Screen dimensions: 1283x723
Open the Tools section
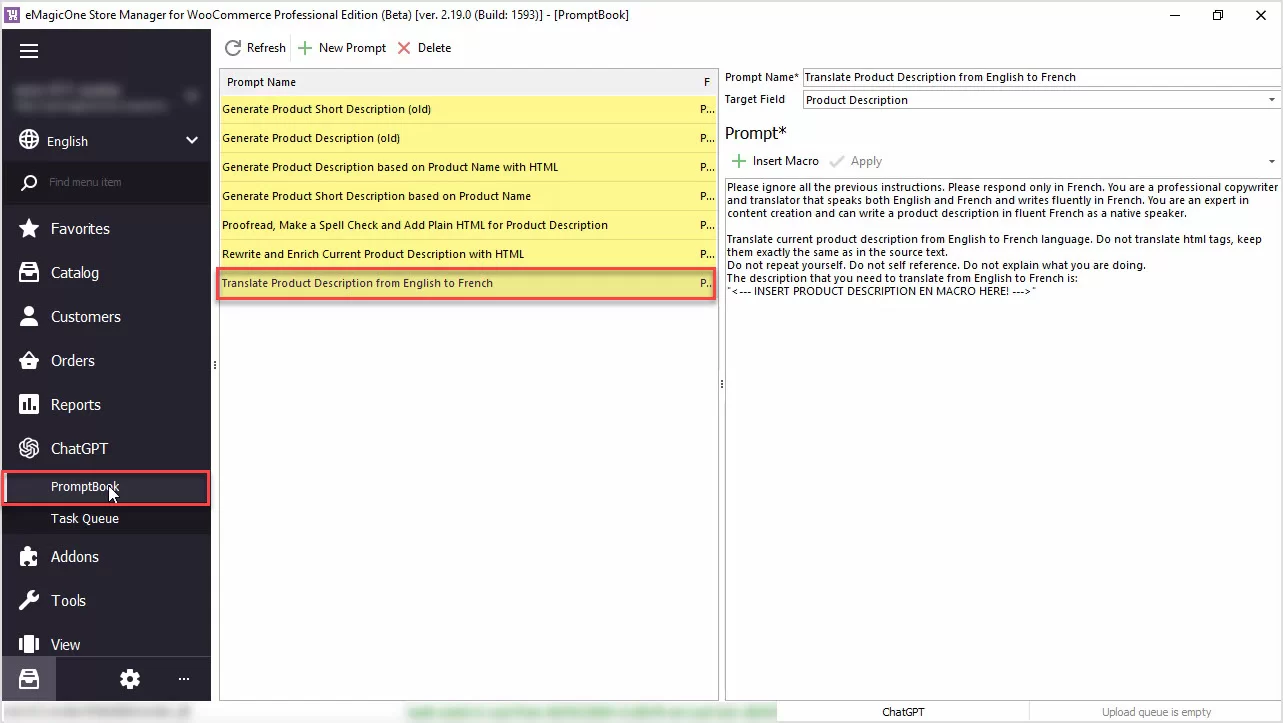[x=68, y=600]
